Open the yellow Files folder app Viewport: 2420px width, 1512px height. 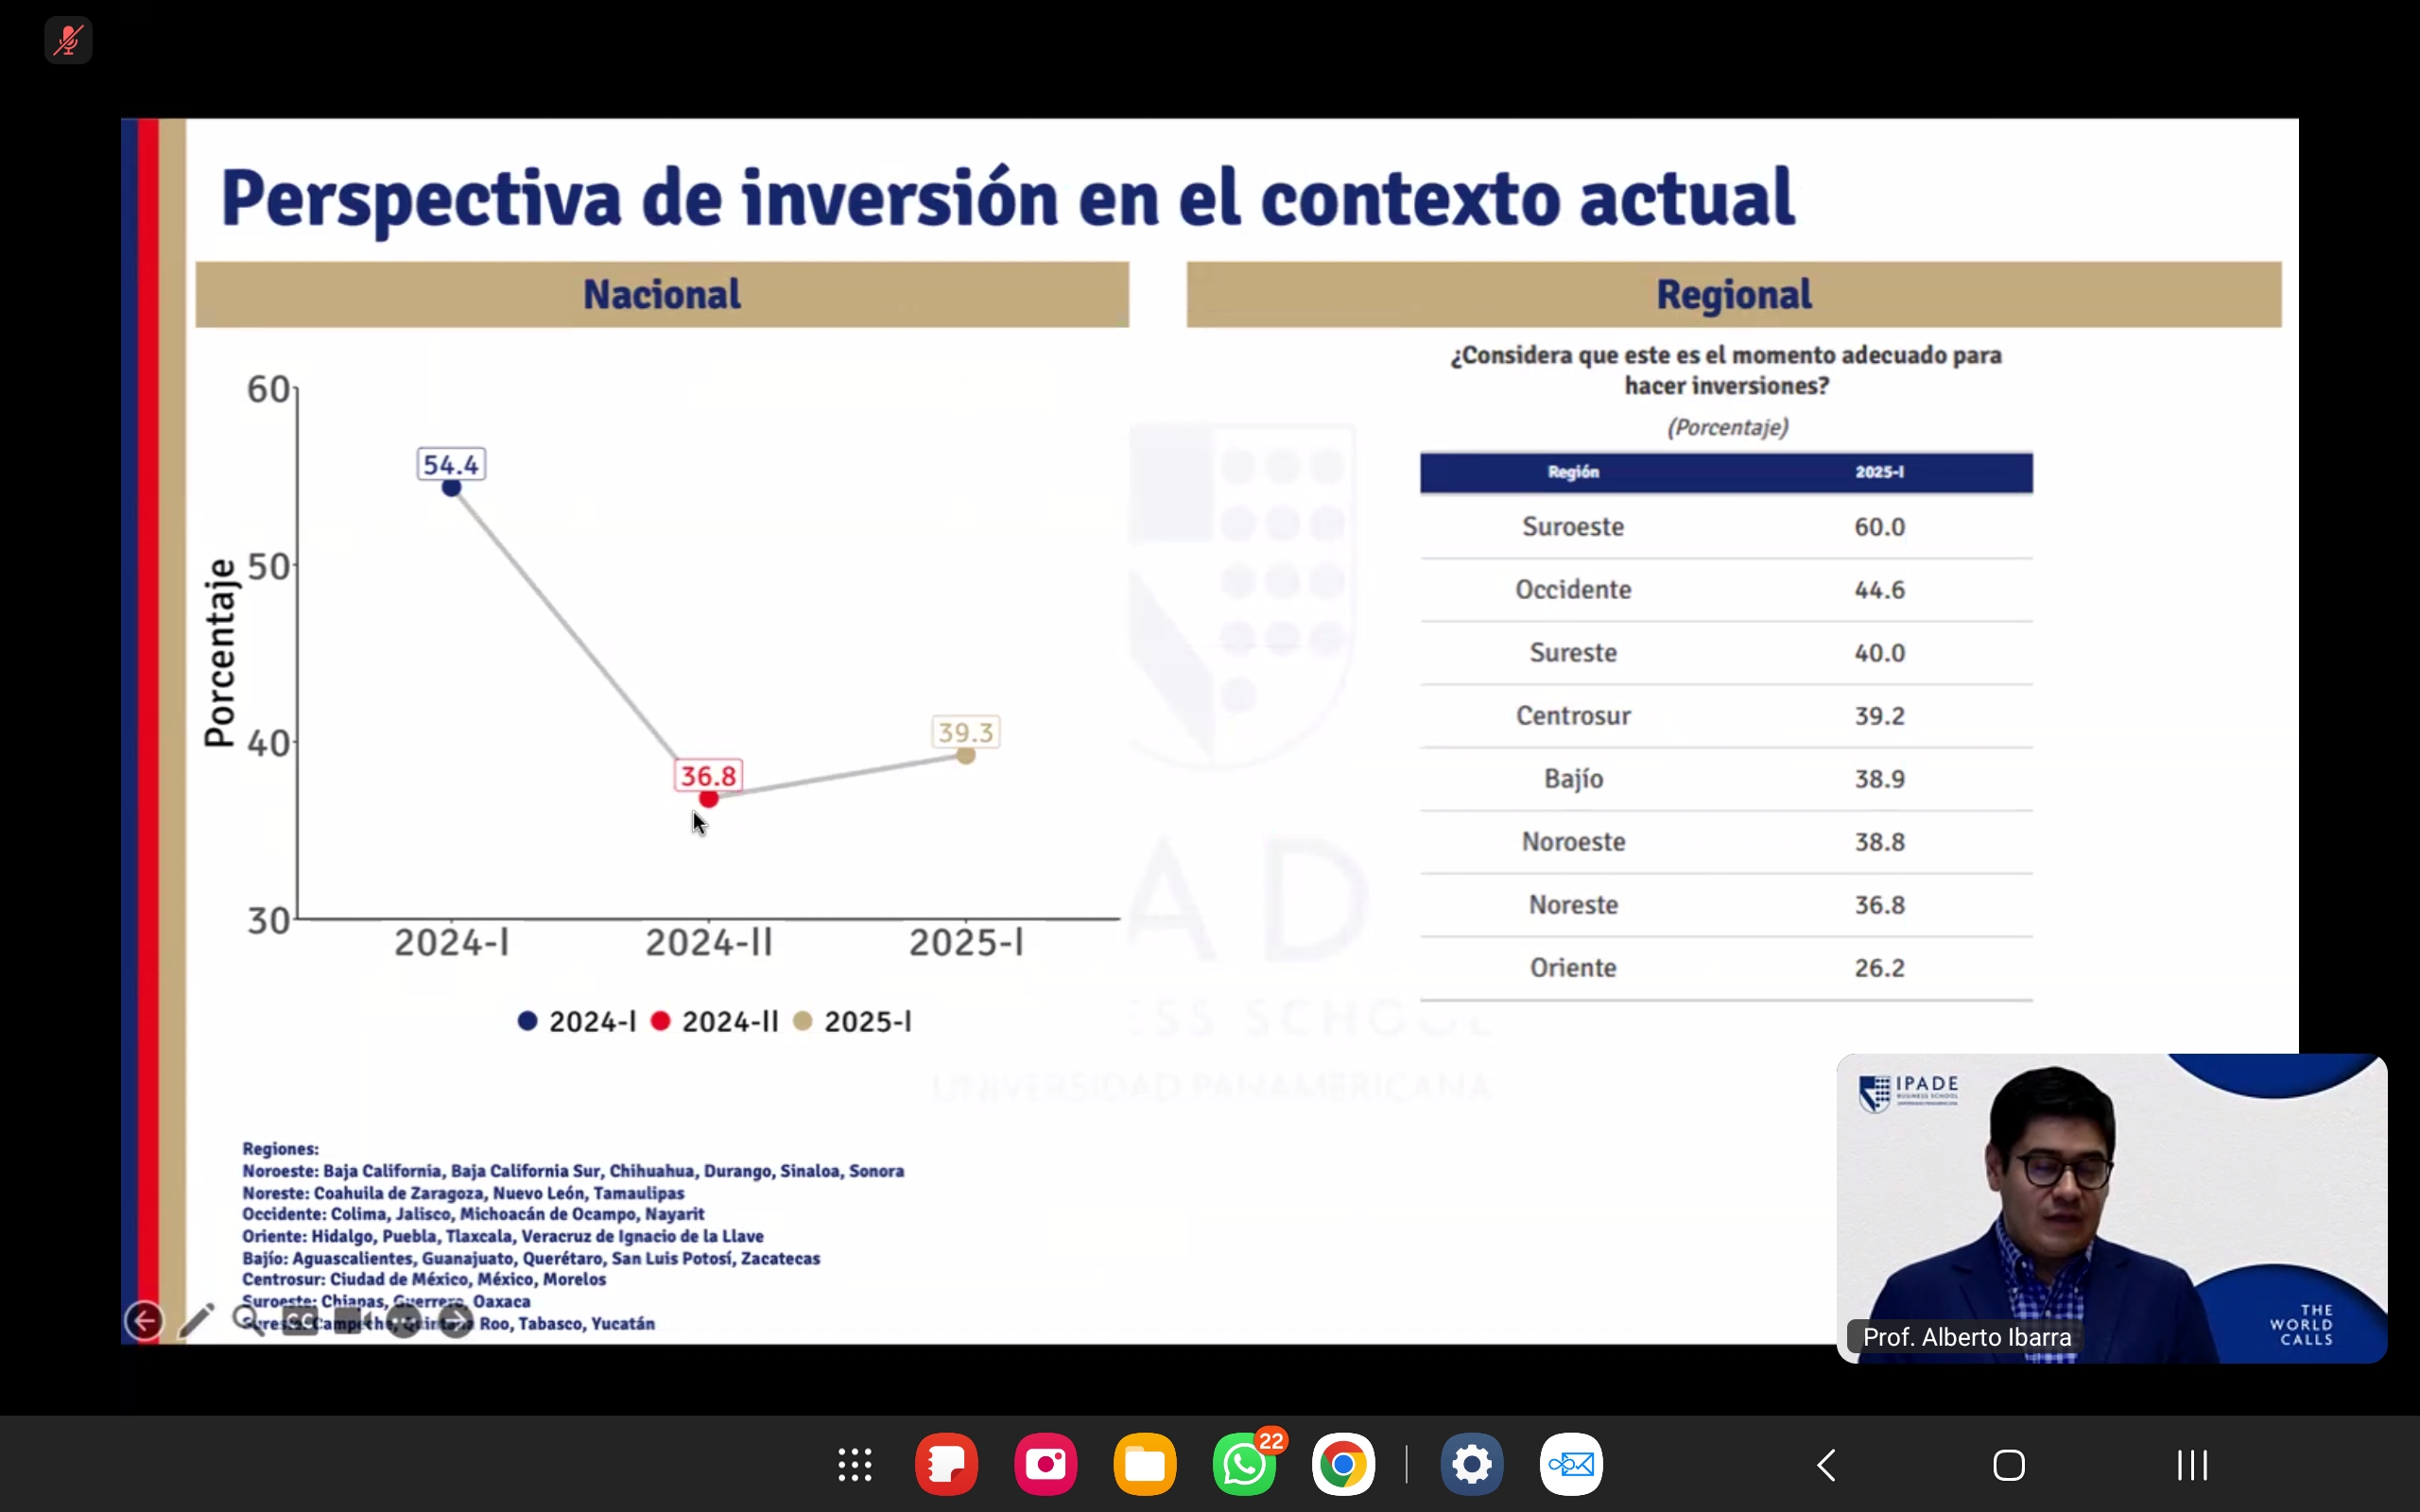[x=1144, y=1465]
